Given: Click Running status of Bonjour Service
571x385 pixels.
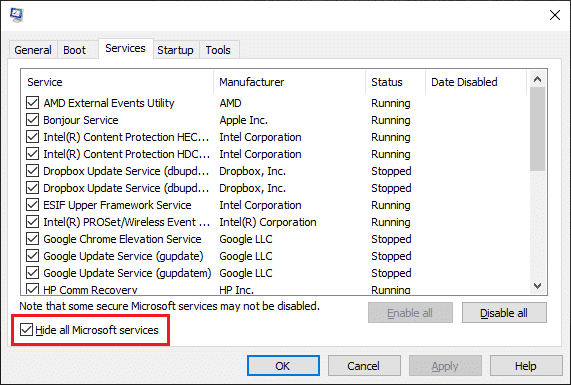Looking at the screenshot, I should point(391,120).
